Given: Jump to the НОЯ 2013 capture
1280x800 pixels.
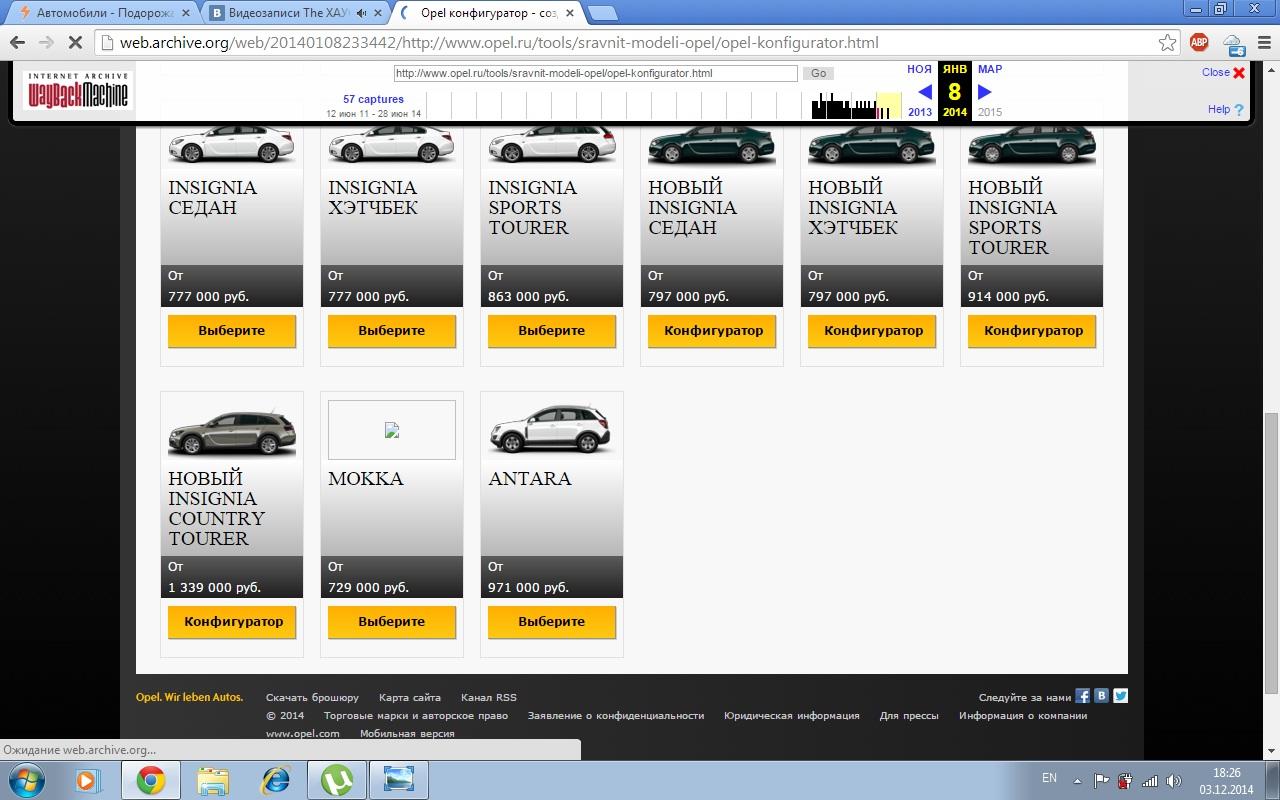Looking at the screenshot, I should pyautogui.click(x=920, y=90).
